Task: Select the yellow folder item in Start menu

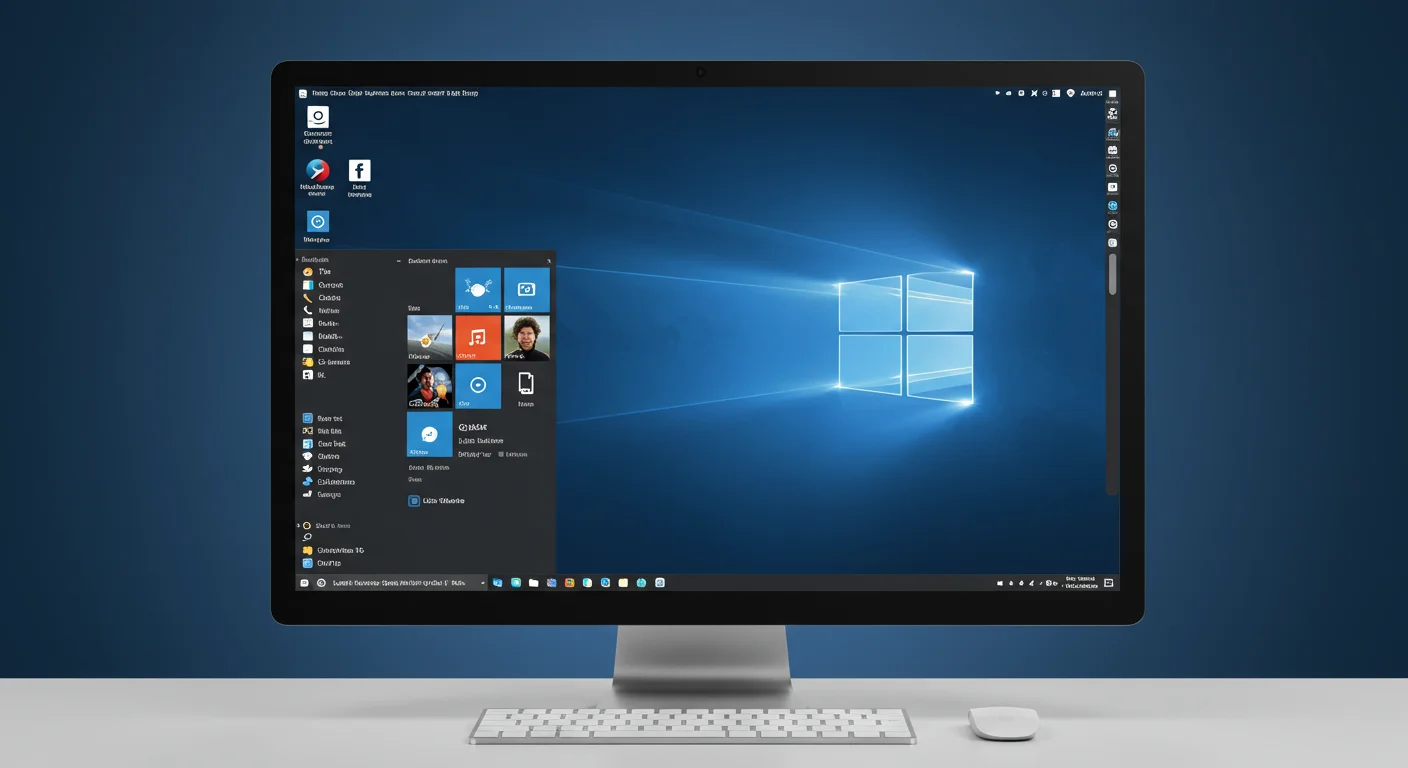Action: pos(308,550)
